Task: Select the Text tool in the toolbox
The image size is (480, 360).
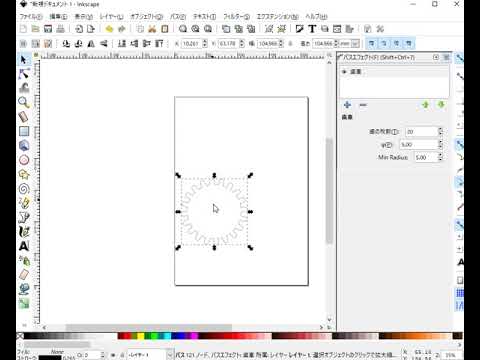Action: pyautogui.click(x=24, y=246)
